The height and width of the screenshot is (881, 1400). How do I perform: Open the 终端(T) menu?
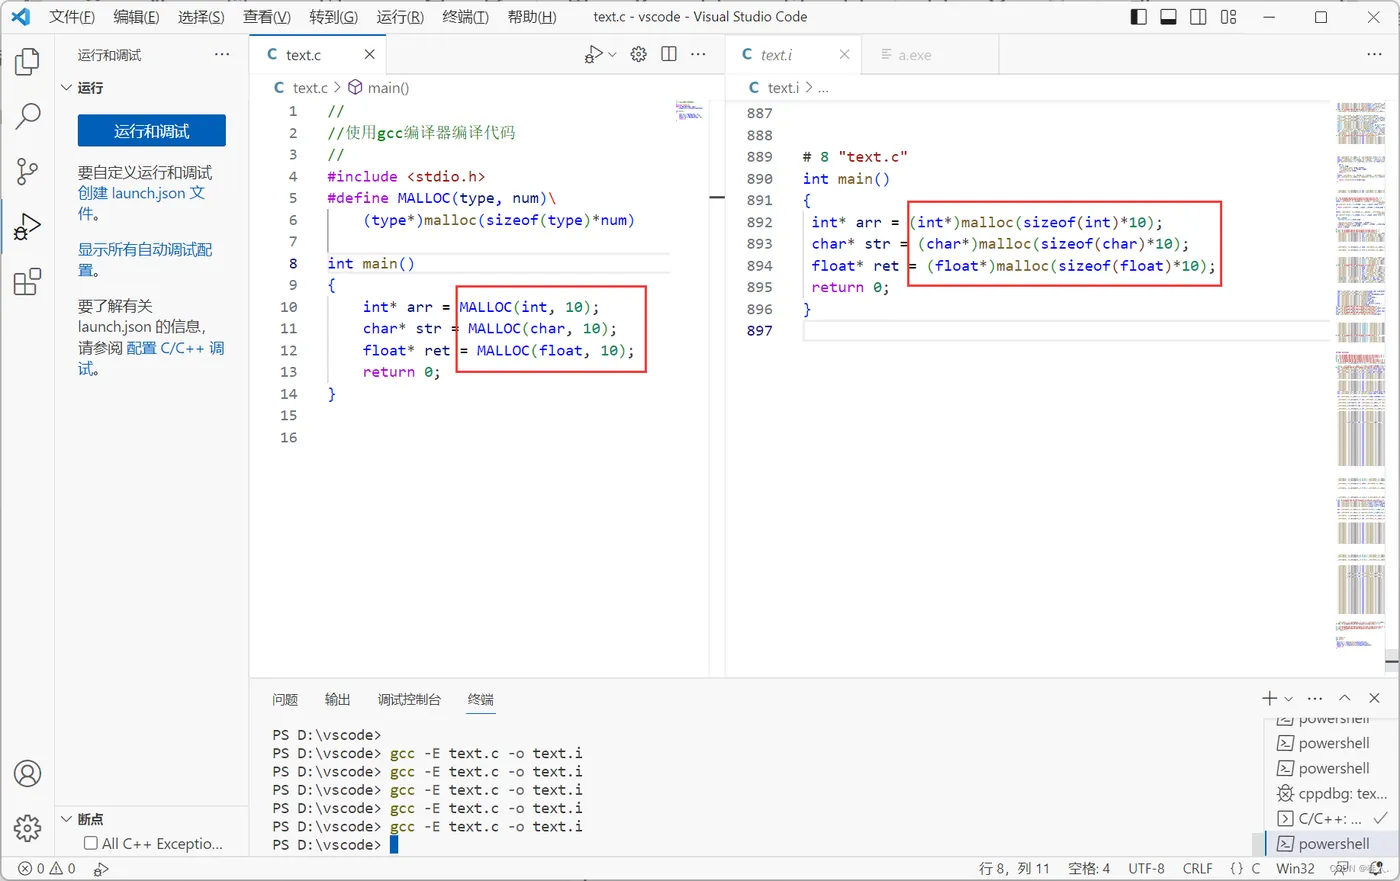465,17
